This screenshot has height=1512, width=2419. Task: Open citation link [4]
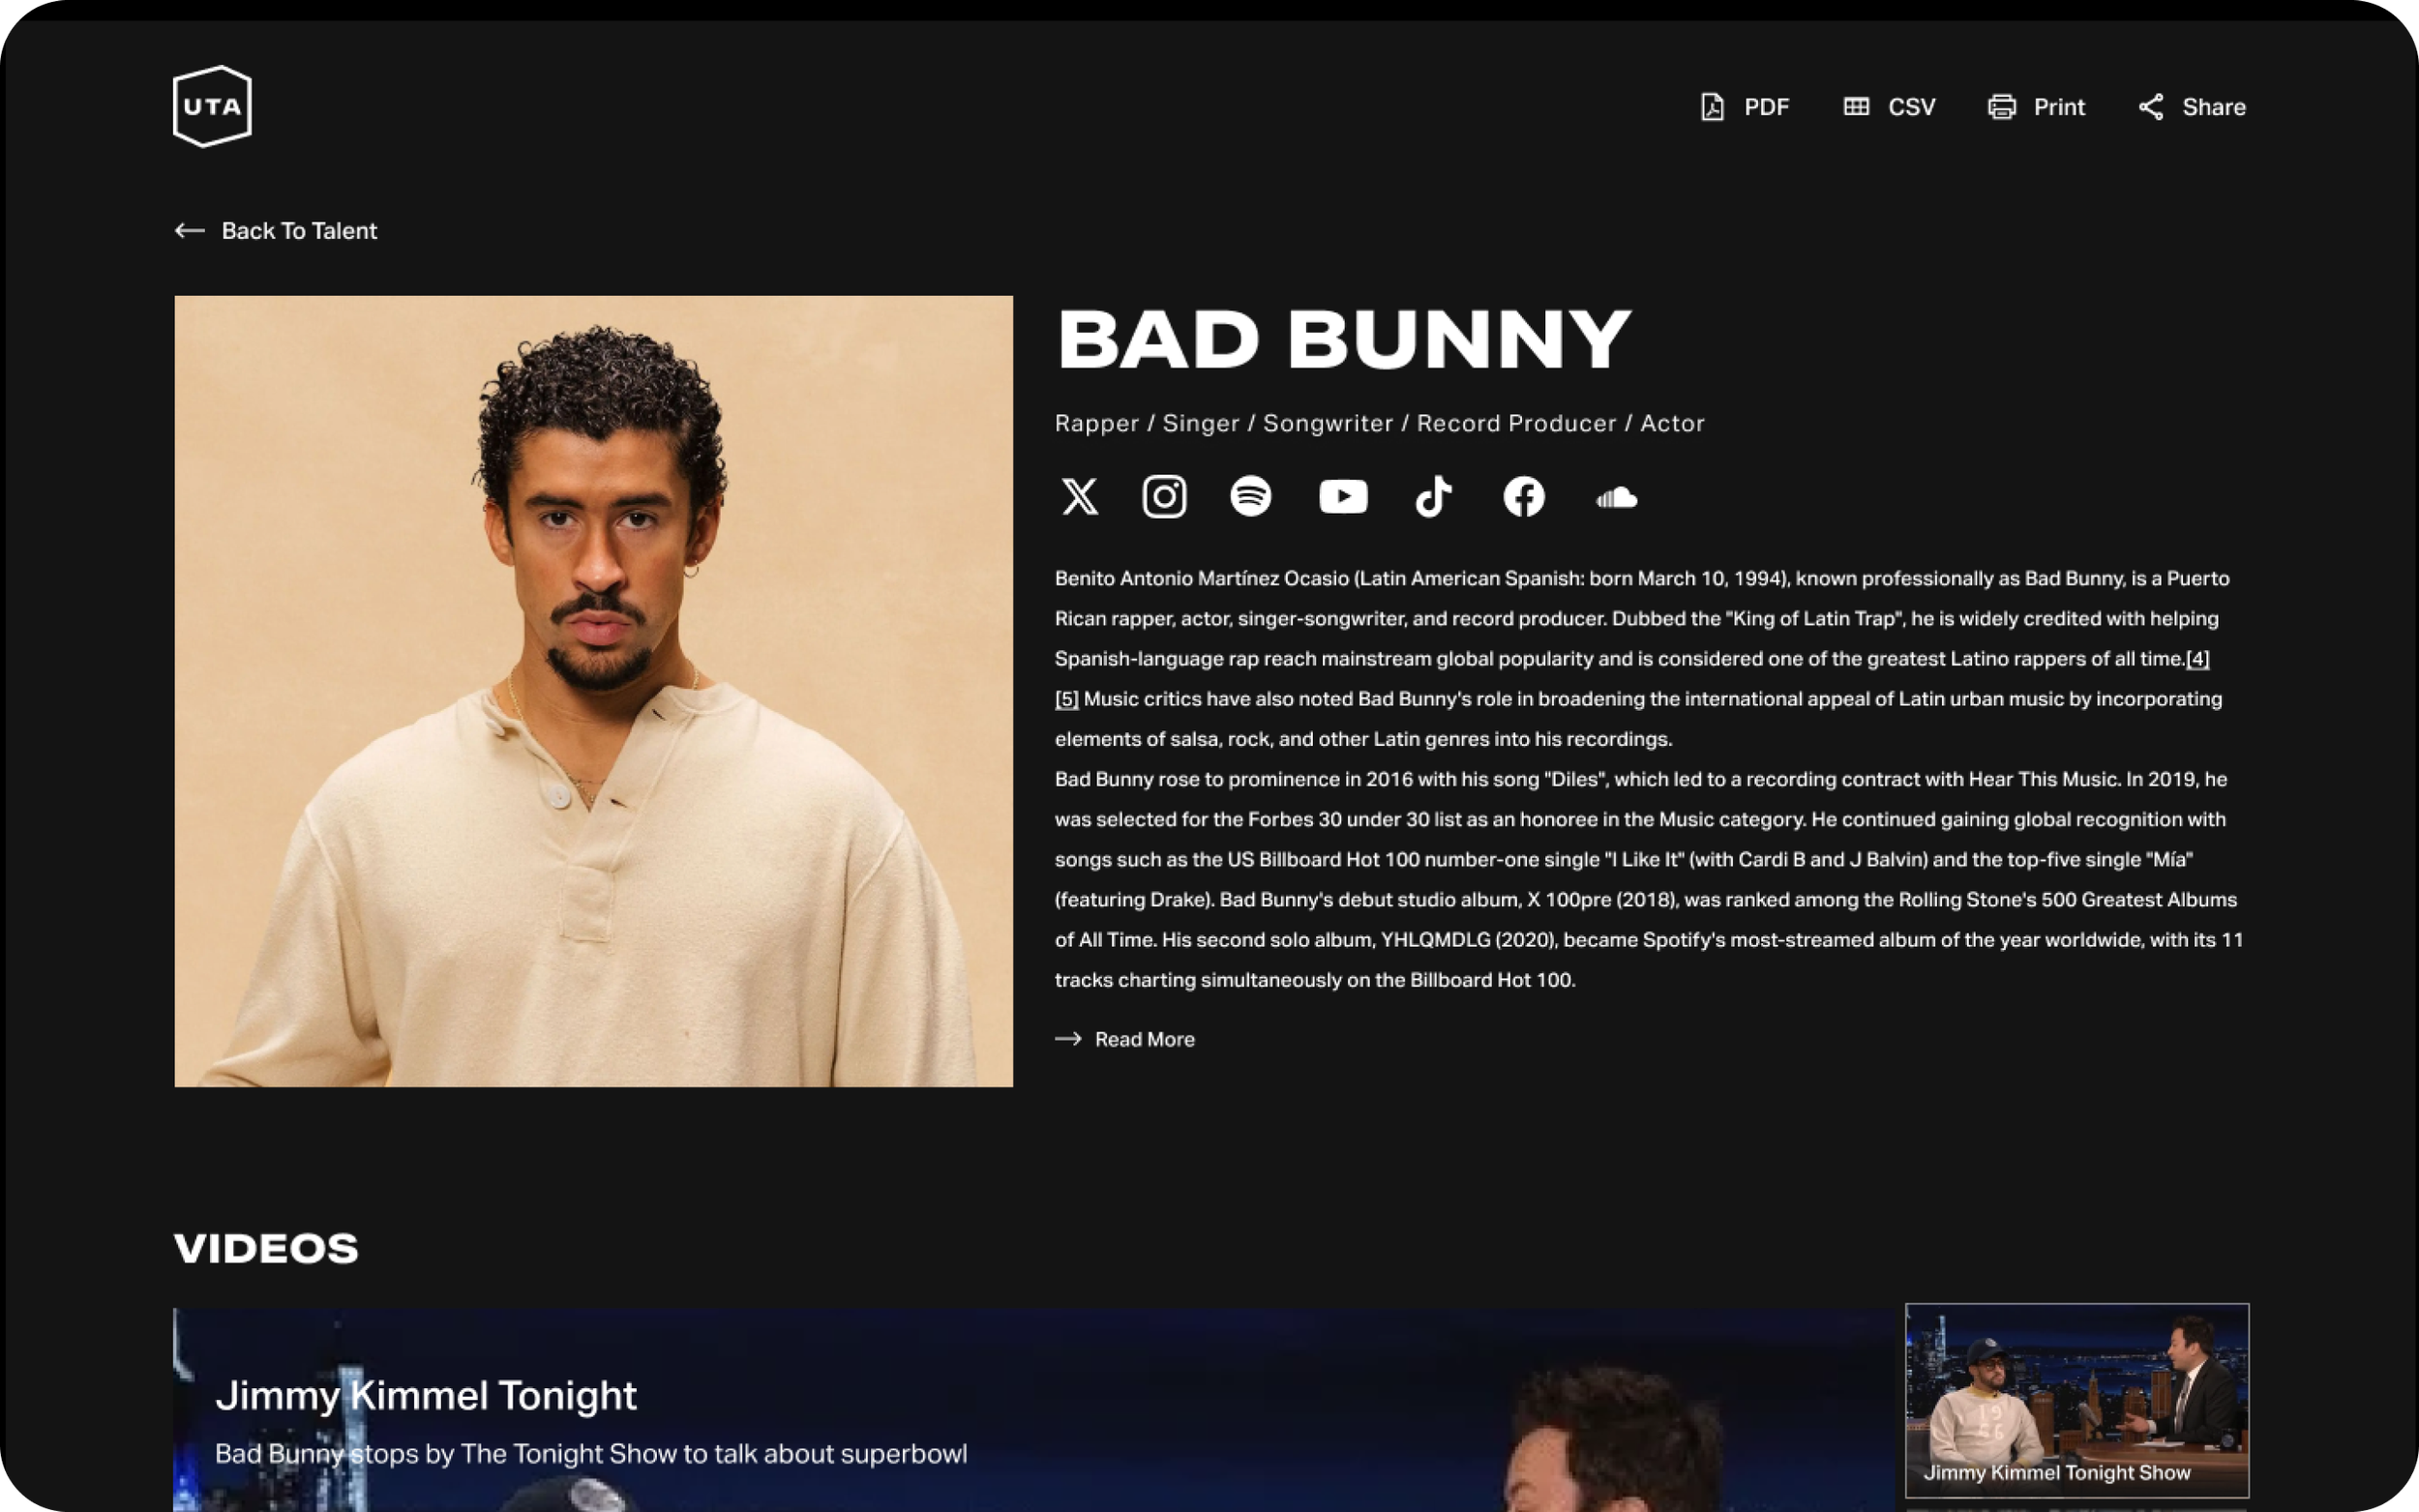point(2198,659)
